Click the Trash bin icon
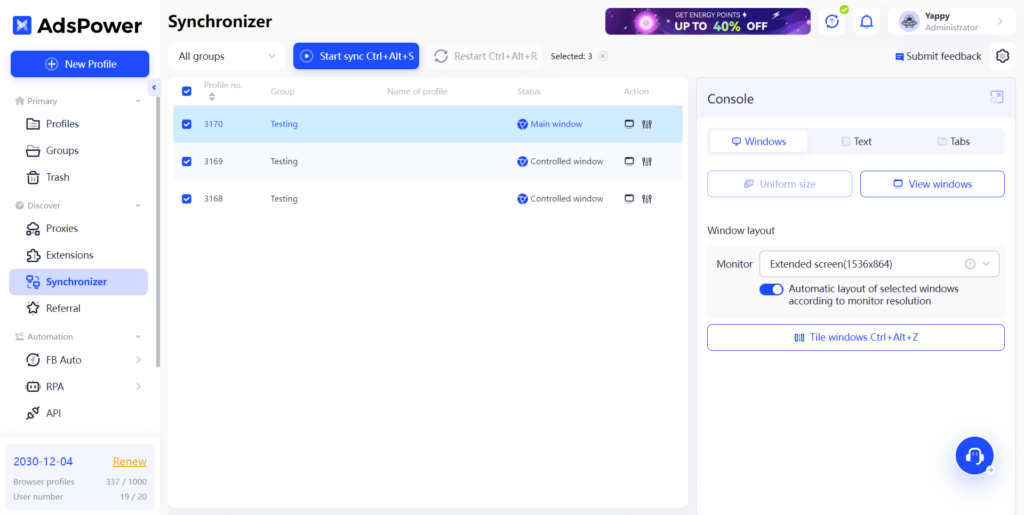1024x515 pixels. click(33, 178)
